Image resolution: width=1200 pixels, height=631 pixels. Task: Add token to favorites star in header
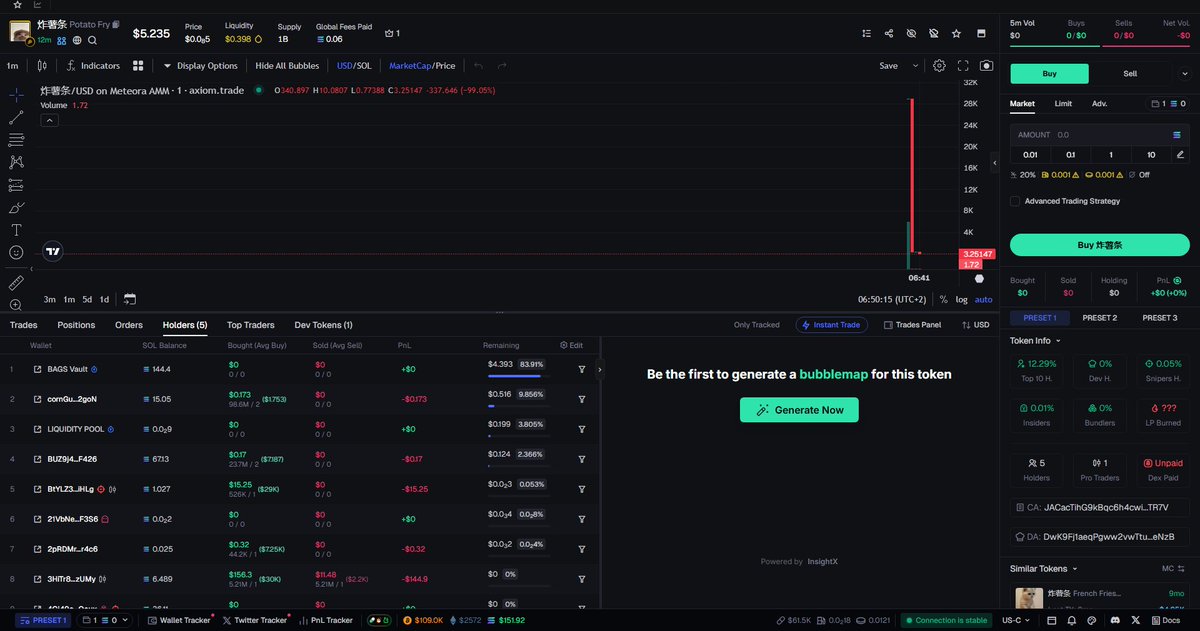click(957, 33)
